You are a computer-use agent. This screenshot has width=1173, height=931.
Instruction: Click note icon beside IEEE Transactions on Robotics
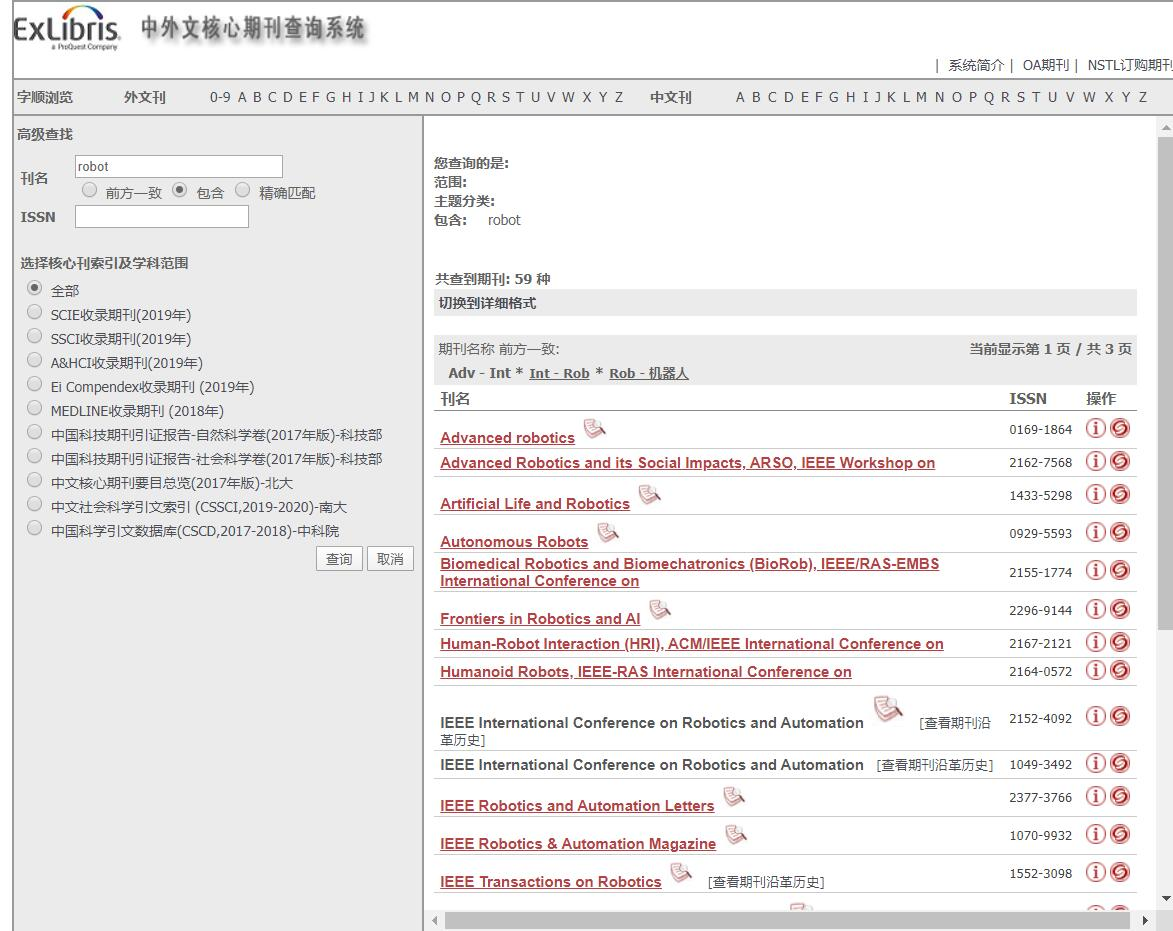pos(681,873)
